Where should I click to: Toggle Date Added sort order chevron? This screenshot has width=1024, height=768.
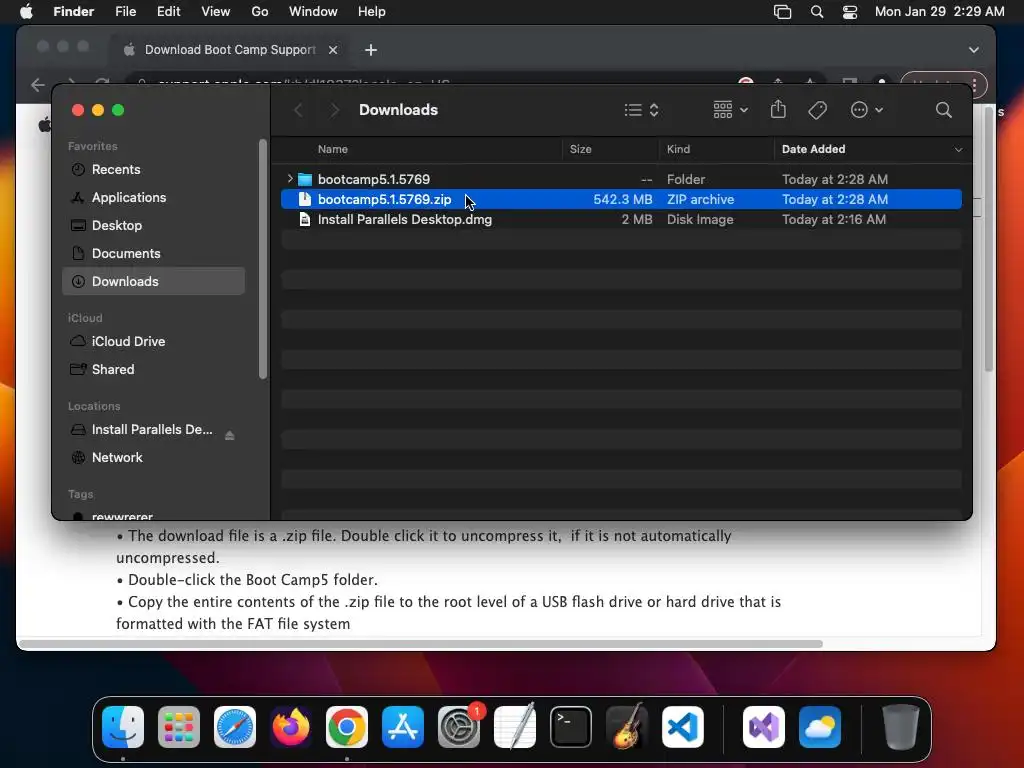pyautogui.click(x=958, y=150)
